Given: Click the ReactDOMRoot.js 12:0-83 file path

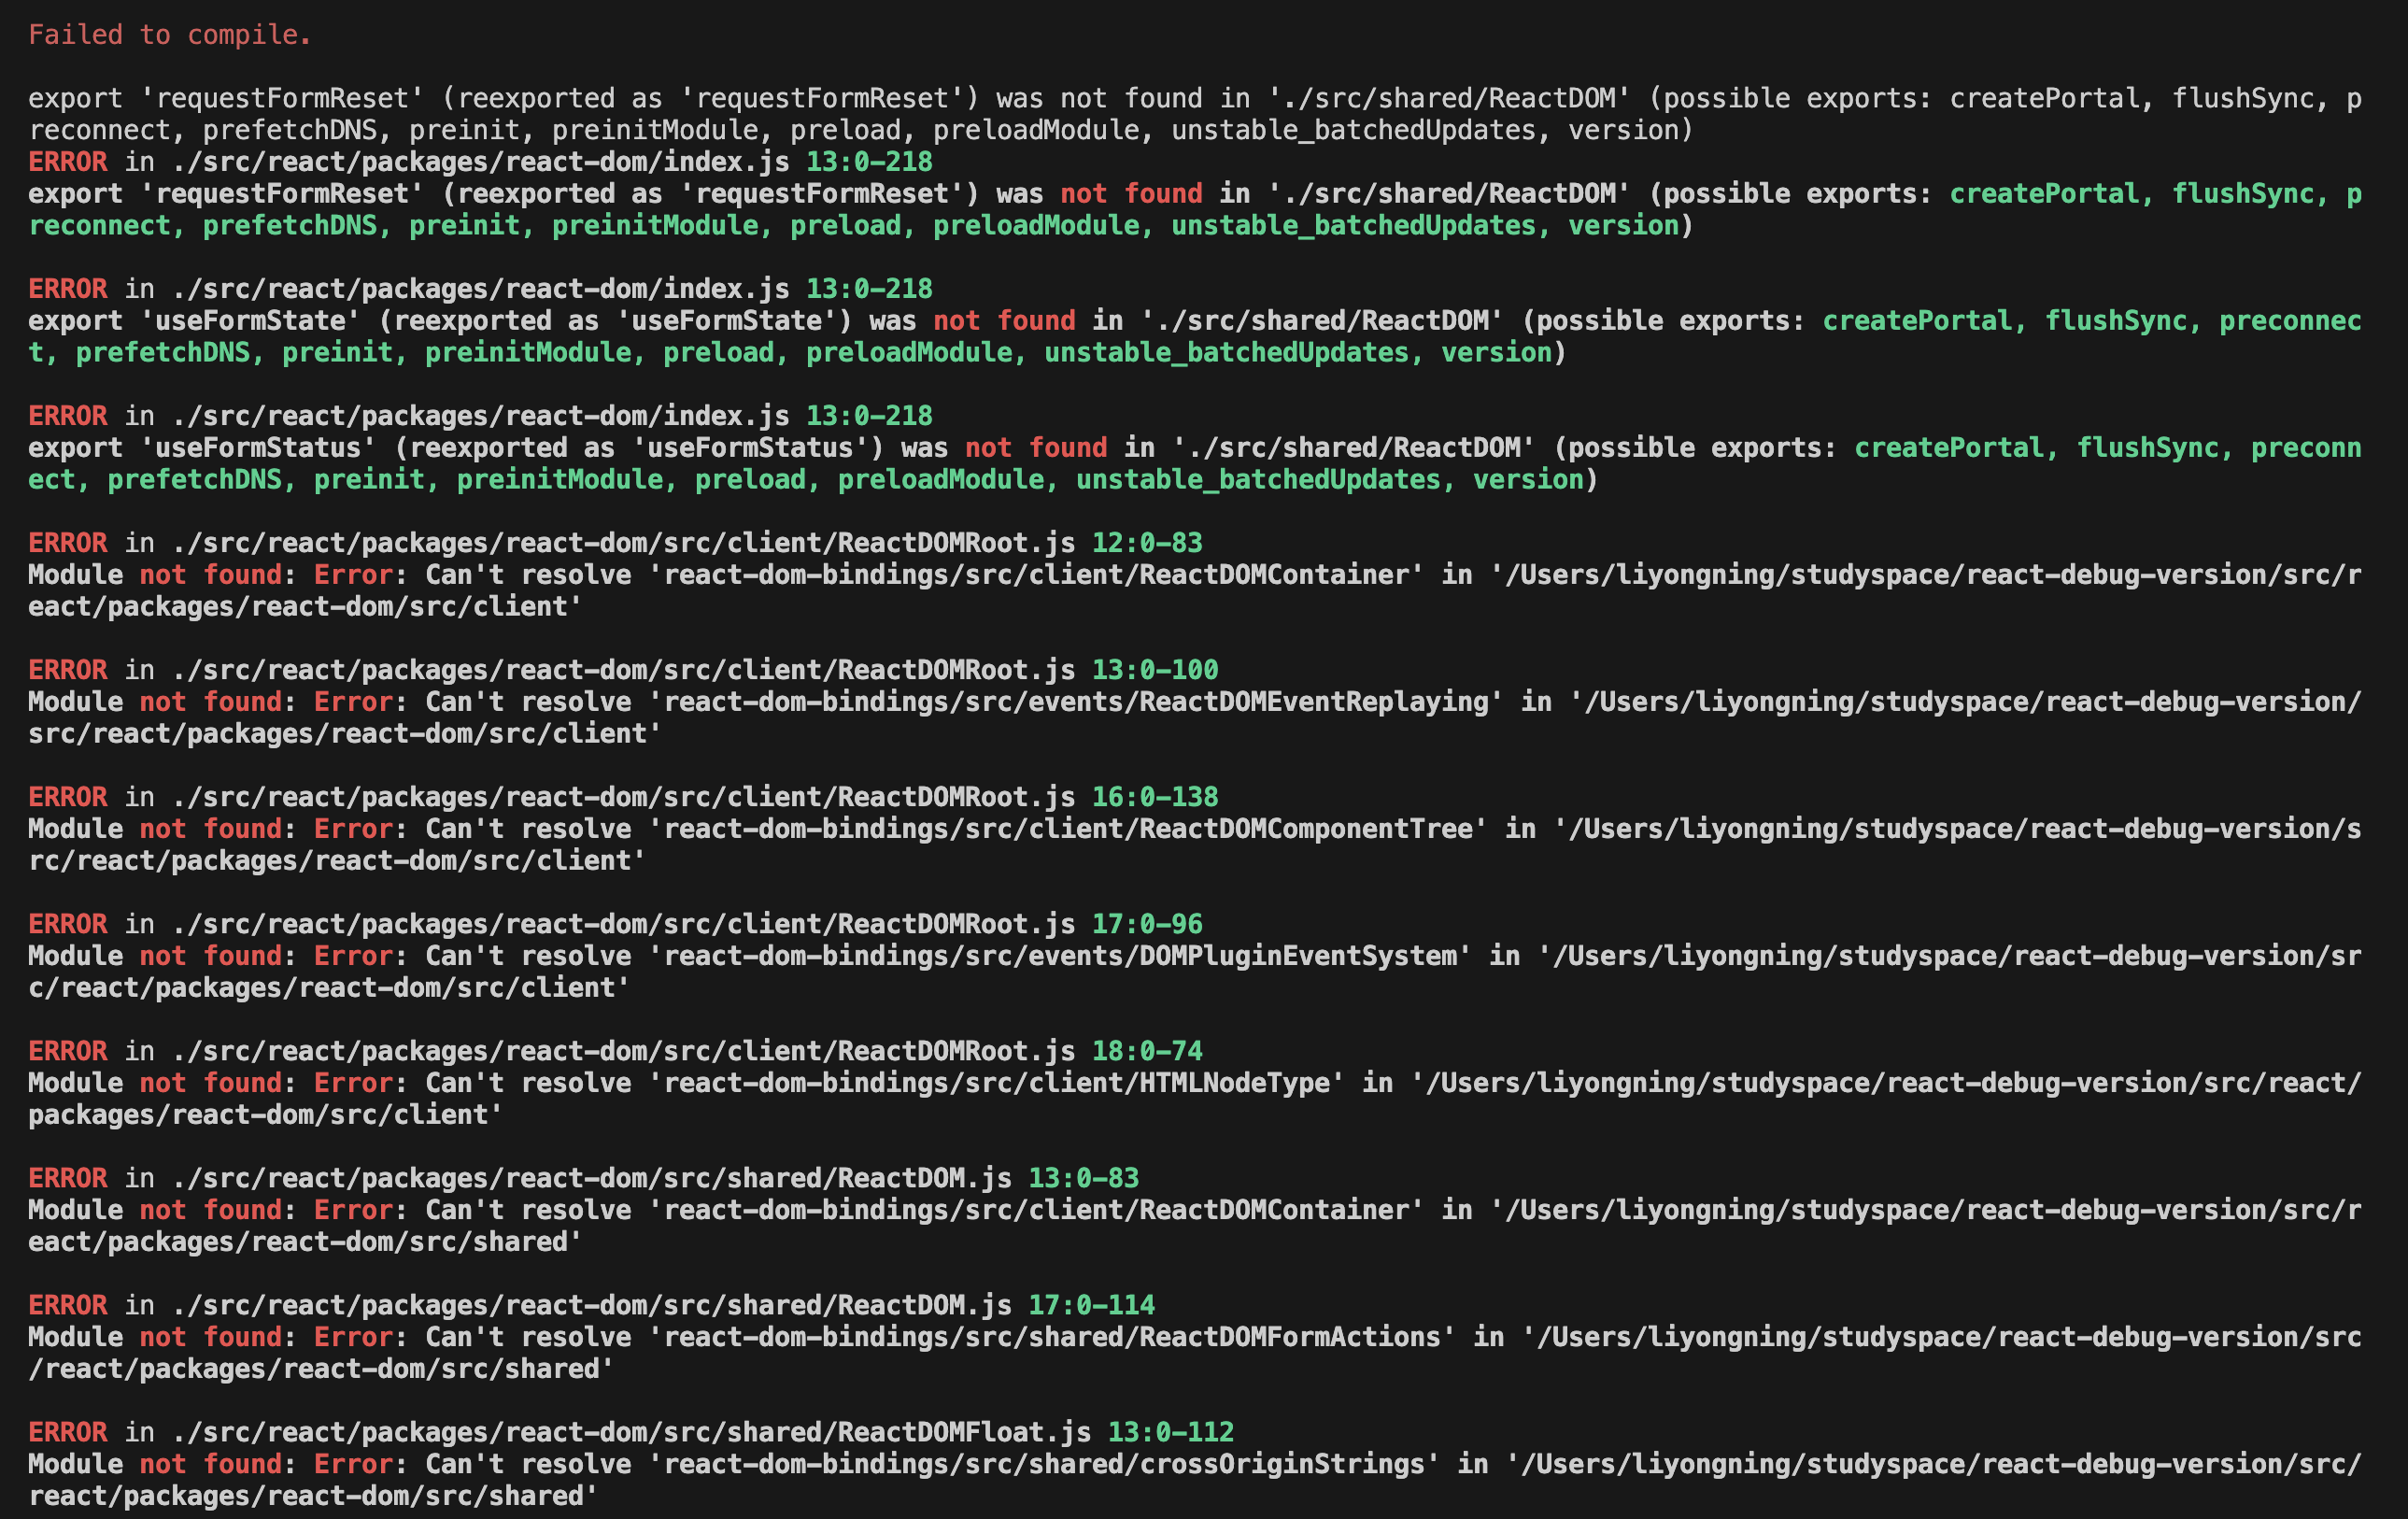Looking at the screenshot, I should (623, 543).
